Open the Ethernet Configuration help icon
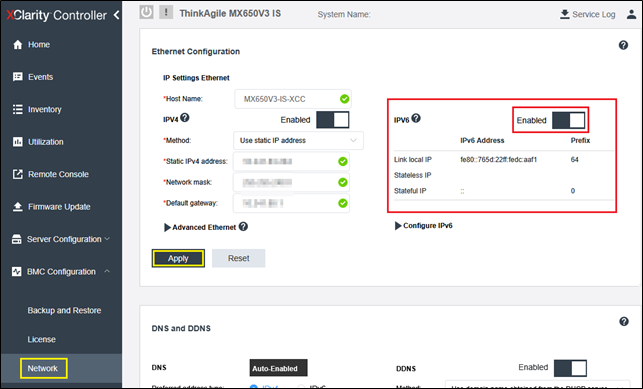 [623, 45]
